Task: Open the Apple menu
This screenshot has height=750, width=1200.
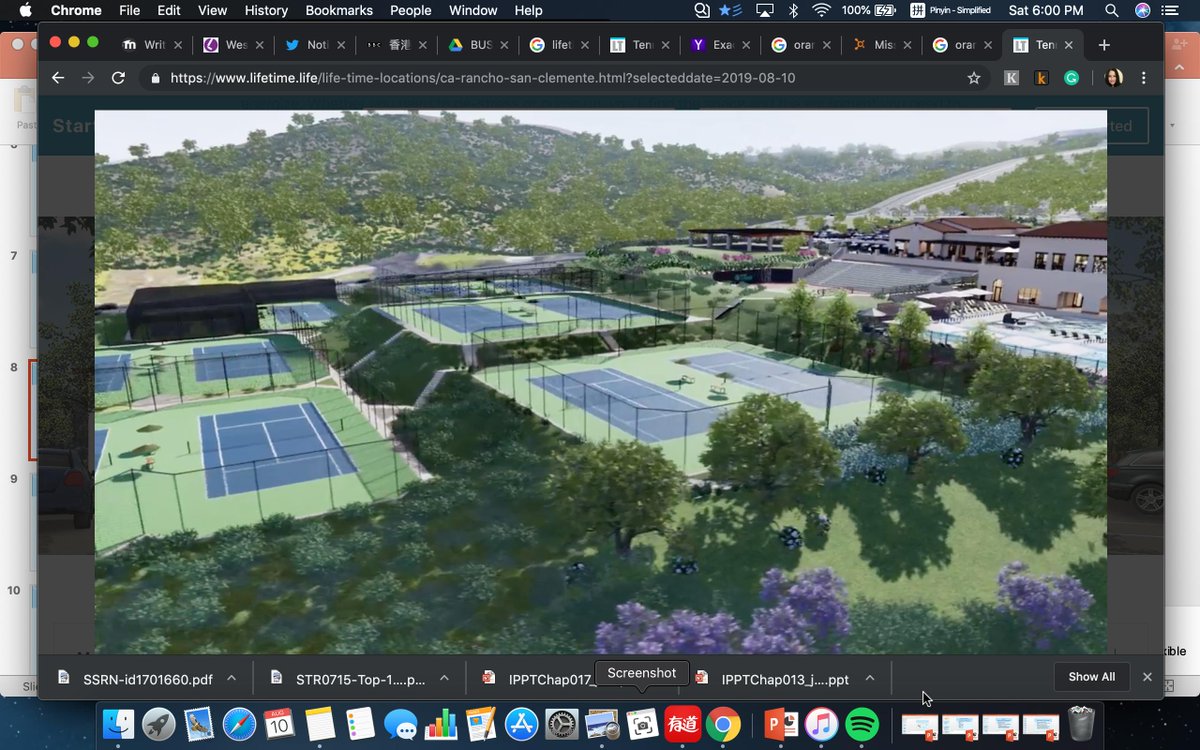Action: 26,10
